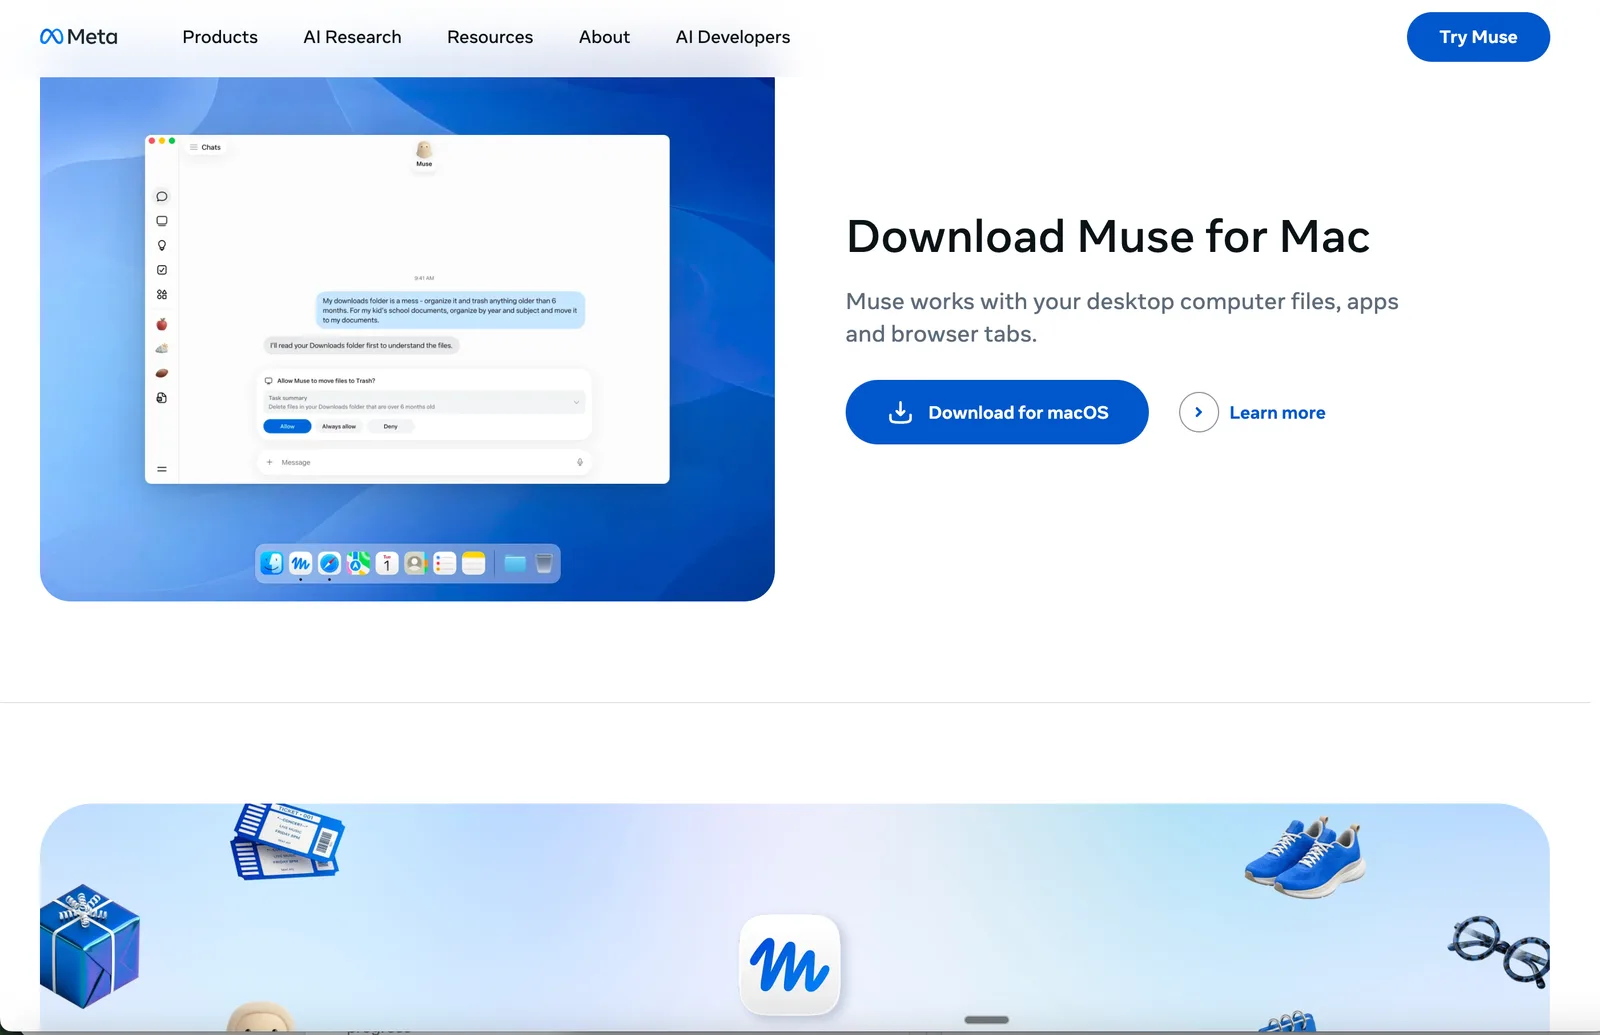This screenshot has width=1600, height=1035.
Task: Click the blue gift box image in banner
Action: pos(90,945)
